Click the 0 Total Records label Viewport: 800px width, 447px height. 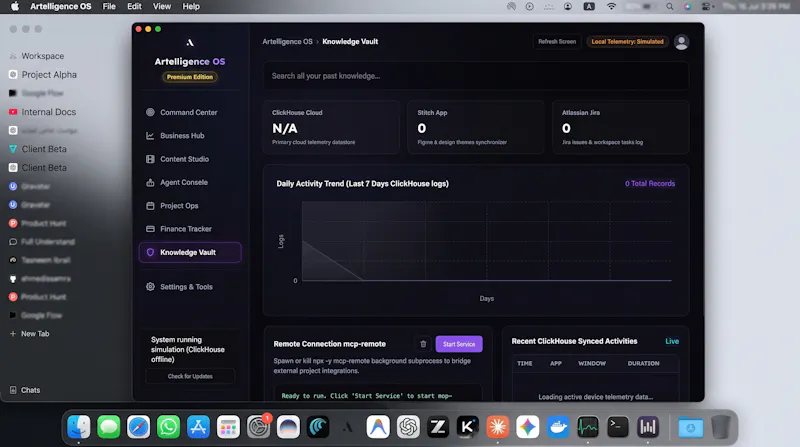coord(649,184)
